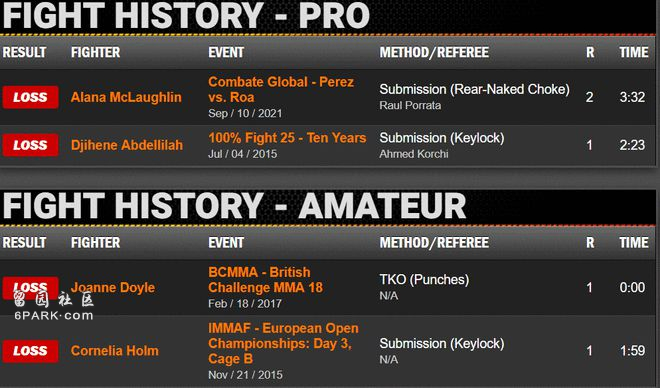
Task: Click METHOD/REFEREE header in Amateur table
Action: [434, 242]
